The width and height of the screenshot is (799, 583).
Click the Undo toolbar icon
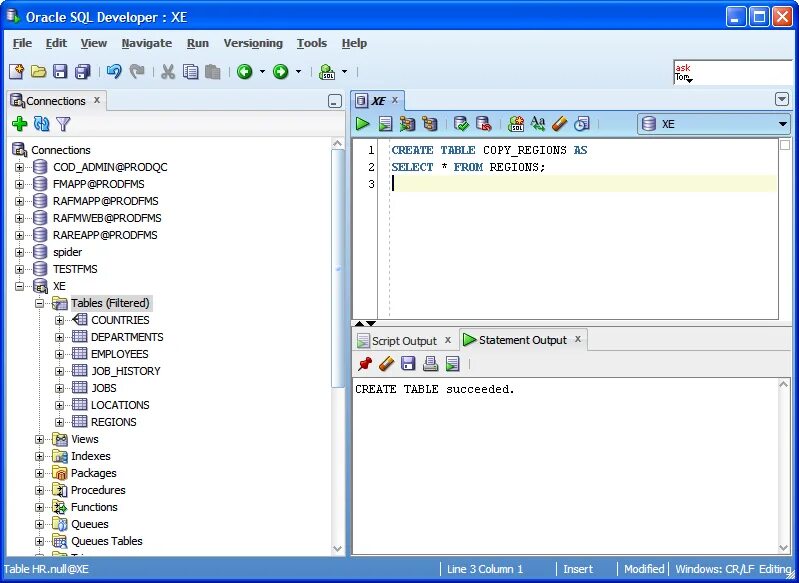pyautogui.click(x=114, y=72)
